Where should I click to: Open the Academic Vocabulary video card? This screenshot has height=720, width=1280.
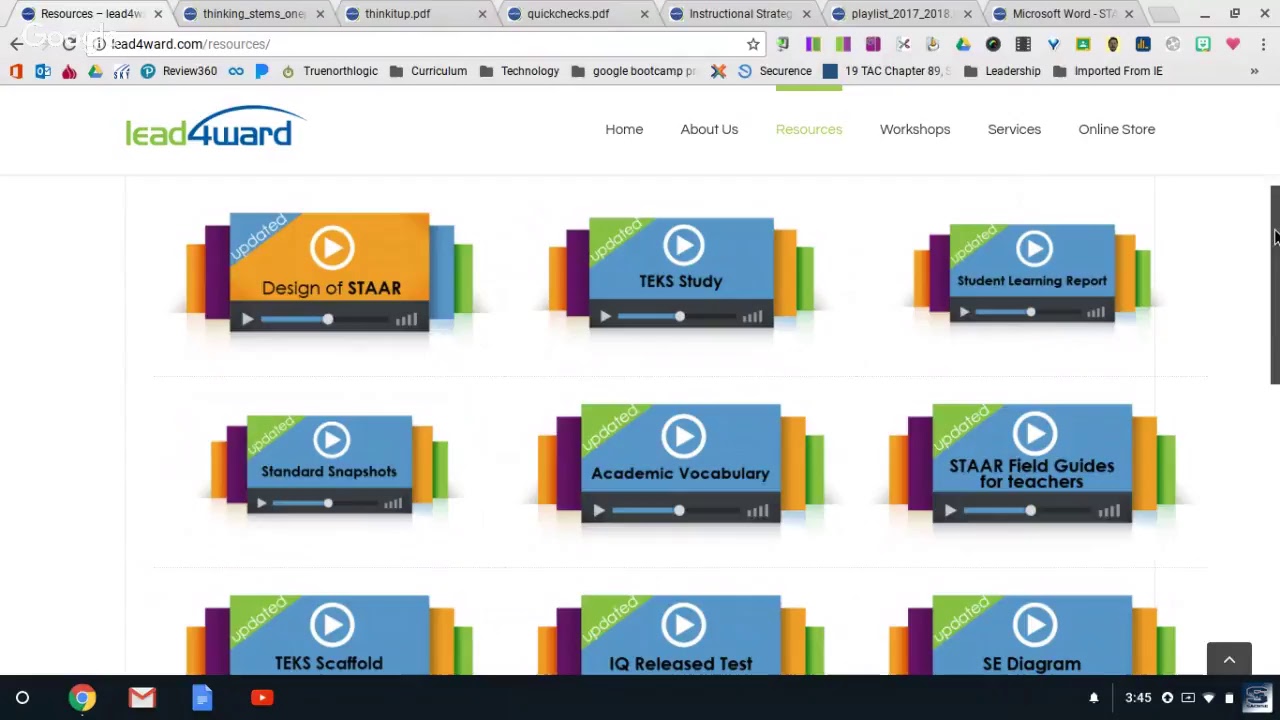tap(681, 464)
